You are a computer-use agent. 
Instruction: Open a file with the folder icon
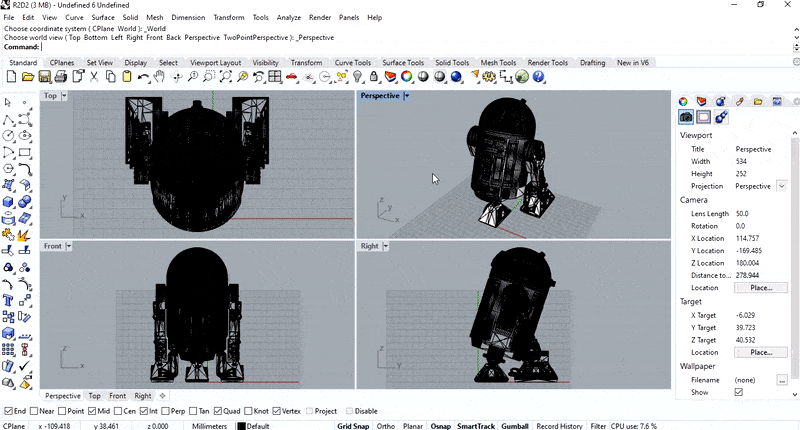point(28,77)
